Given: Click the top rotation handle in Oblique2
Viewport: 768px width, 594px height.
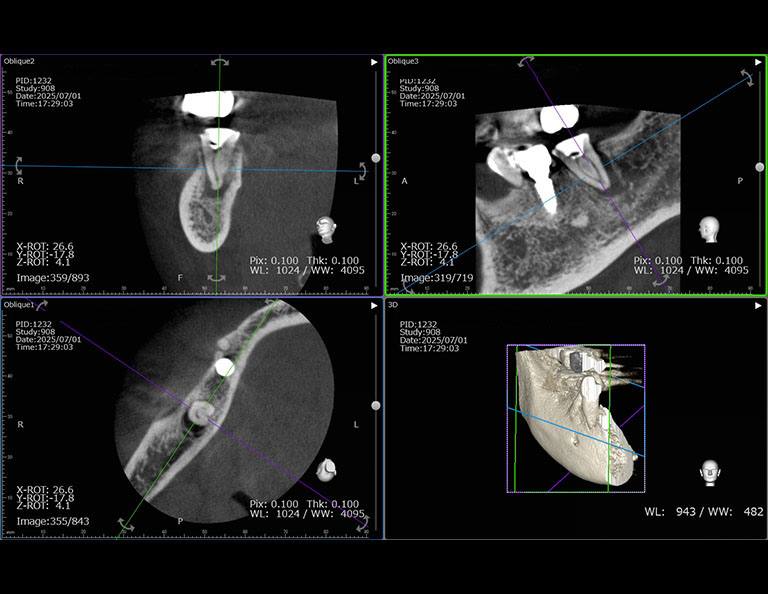Looking at the screenshot, I should coord(219,62).
